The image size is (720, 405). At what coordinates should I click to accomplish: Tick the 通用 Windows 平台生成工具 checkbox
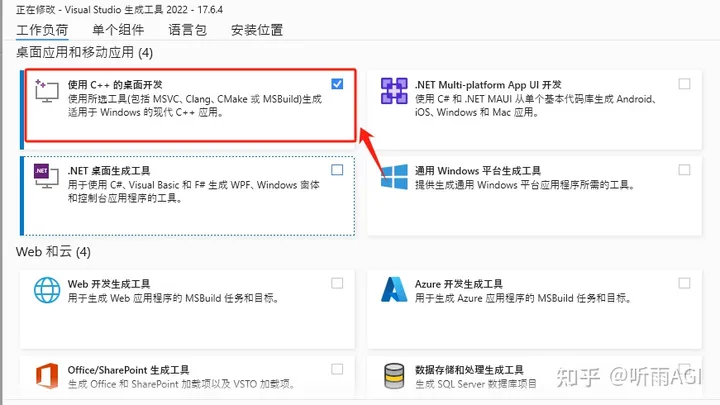[684, 170]
